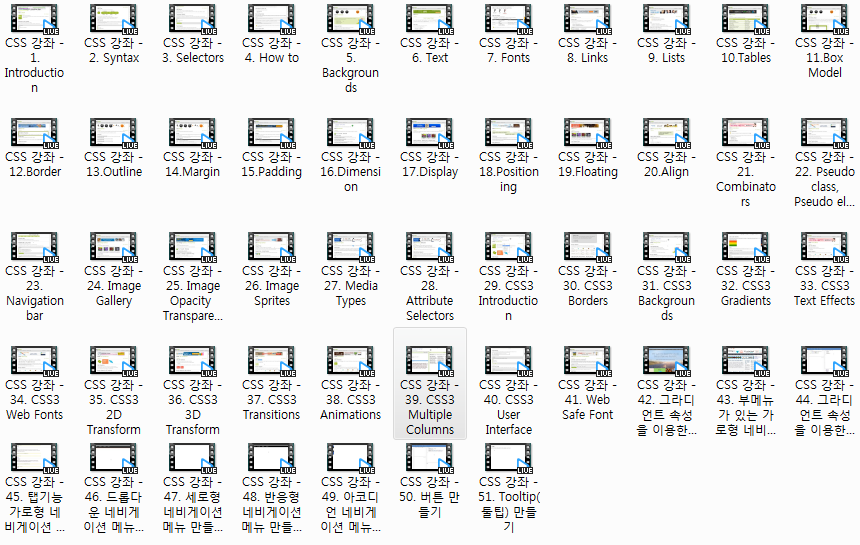Click the CSS 강좌 5. Backgrounds video icon
This screenshot has width=860, height=545.
pyautogui.click(x=350, y=19)
